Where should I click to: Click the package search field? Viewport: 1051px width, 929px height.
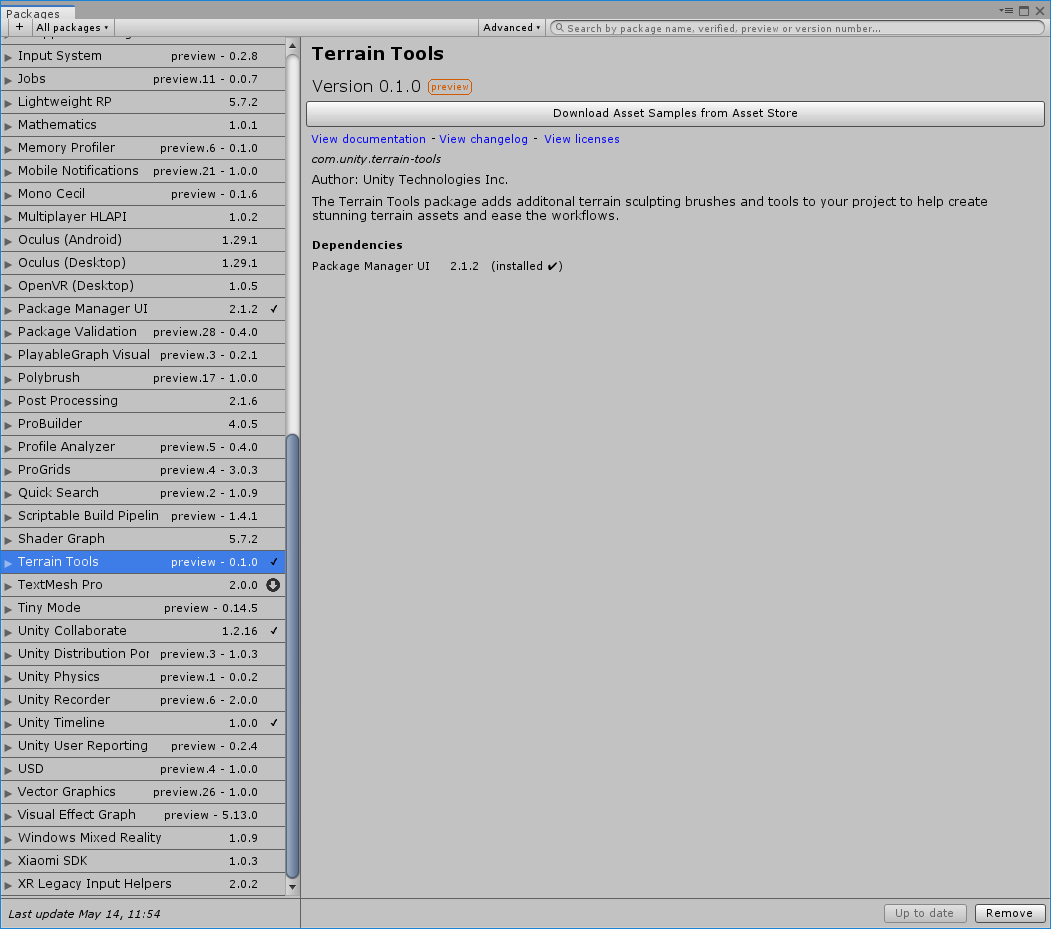pos(797,28)
